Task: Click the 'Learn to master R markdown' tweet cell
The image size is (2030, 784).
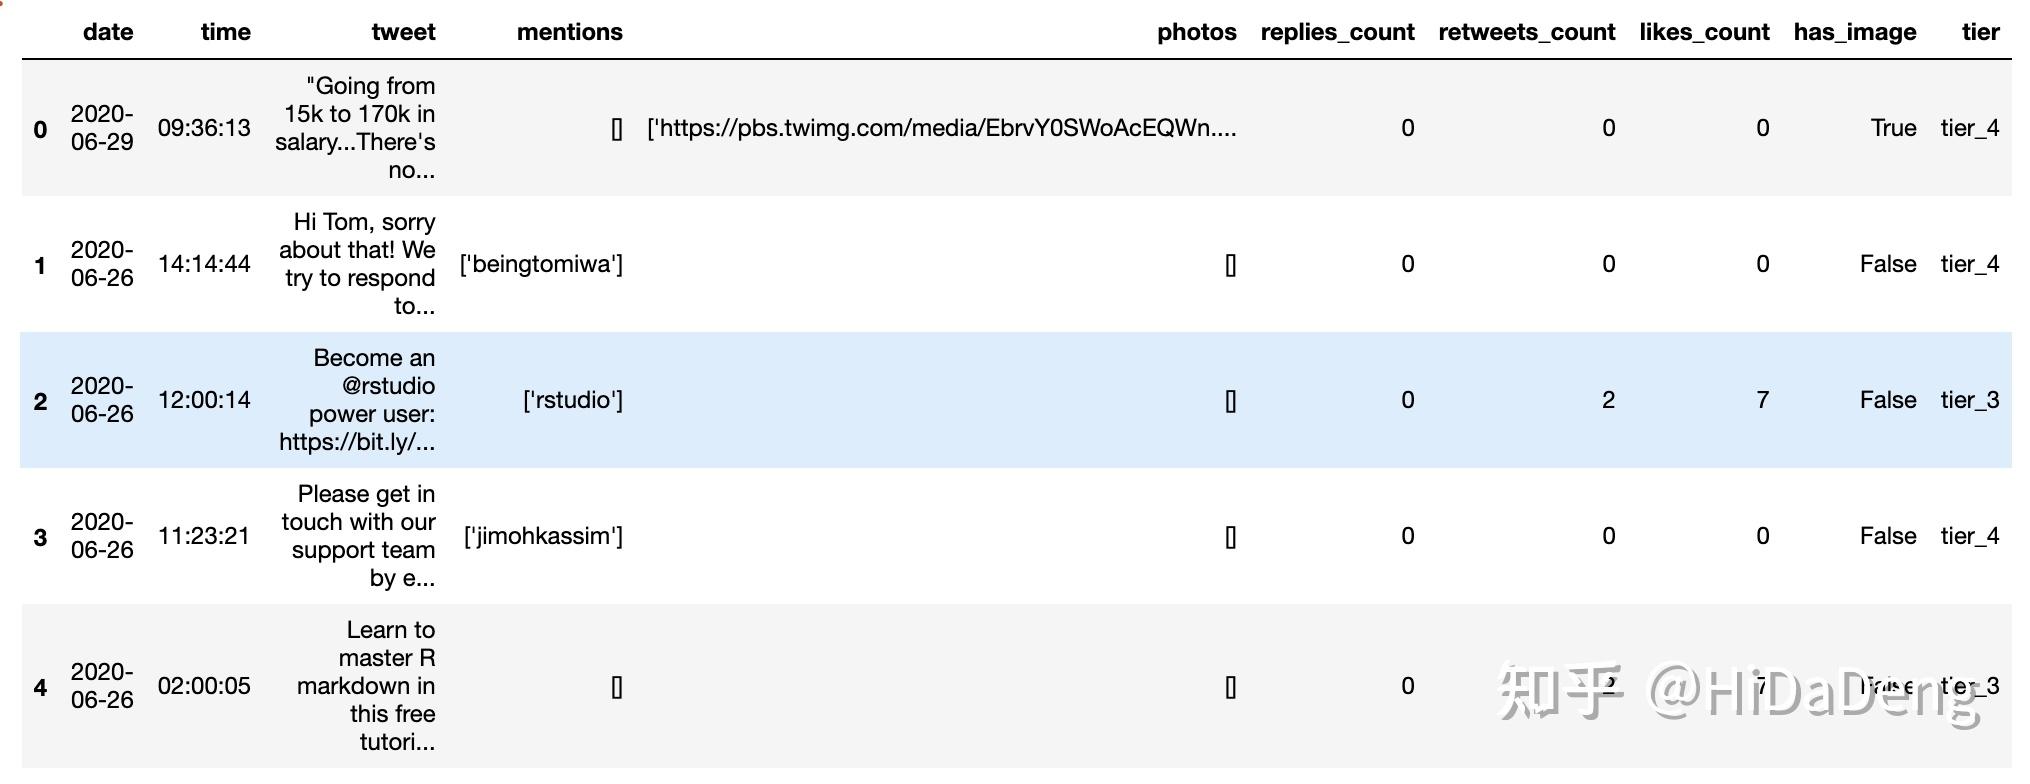Action: 366,686
